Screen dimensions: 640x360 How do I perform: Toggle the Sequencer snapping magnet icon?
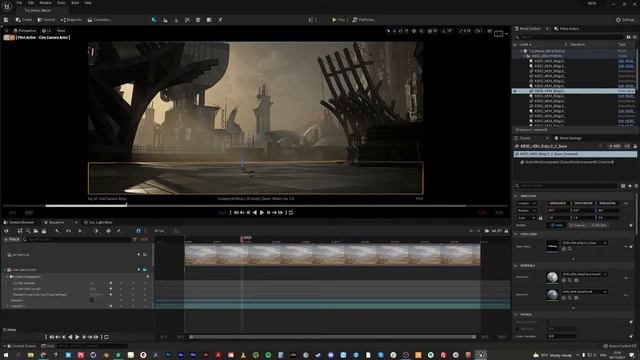pos(138,231)
